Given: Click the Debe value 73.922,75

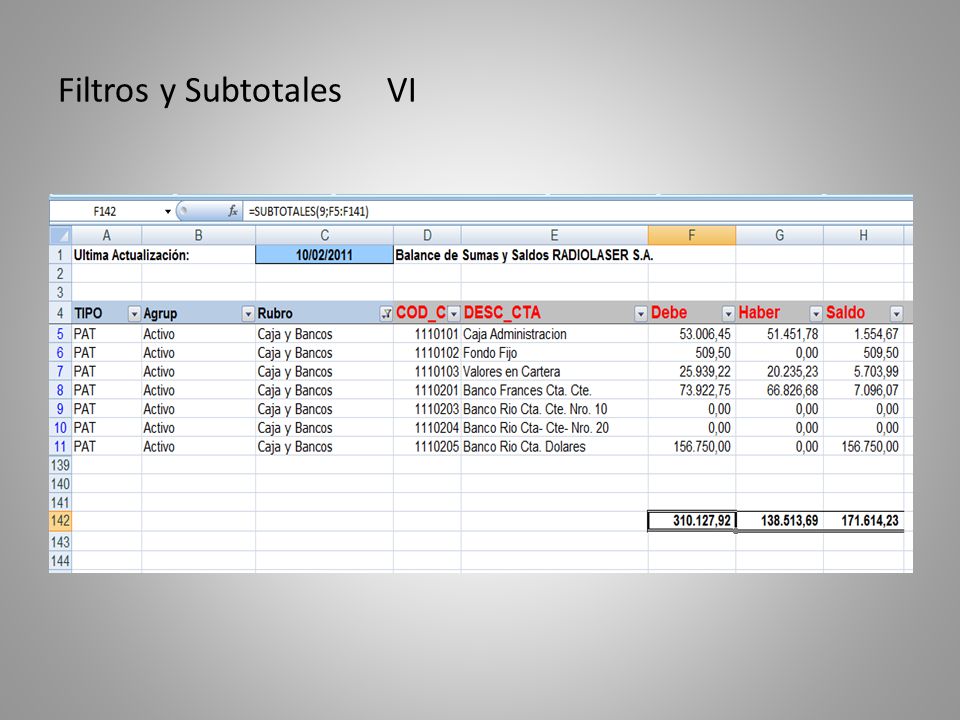Looking at the screenshot, I should coord(692,390).
